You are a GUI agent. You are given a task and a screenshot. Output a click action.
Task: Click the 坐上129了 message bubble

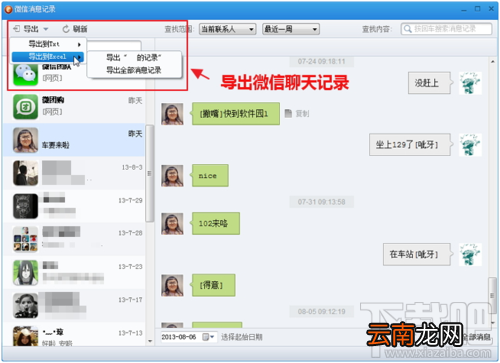411,145
